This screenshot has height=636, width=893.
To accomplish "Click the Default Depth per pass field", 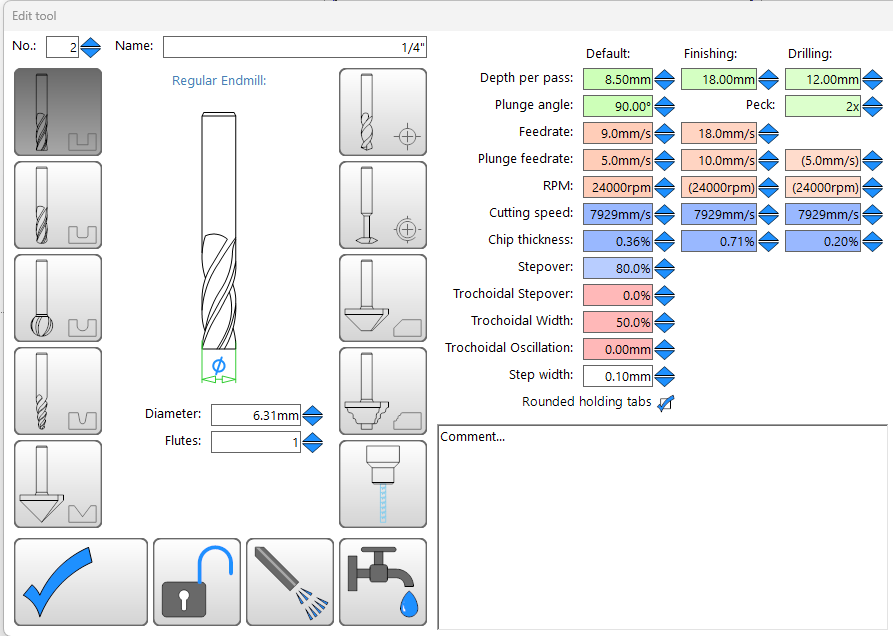I will coord(617,79).
